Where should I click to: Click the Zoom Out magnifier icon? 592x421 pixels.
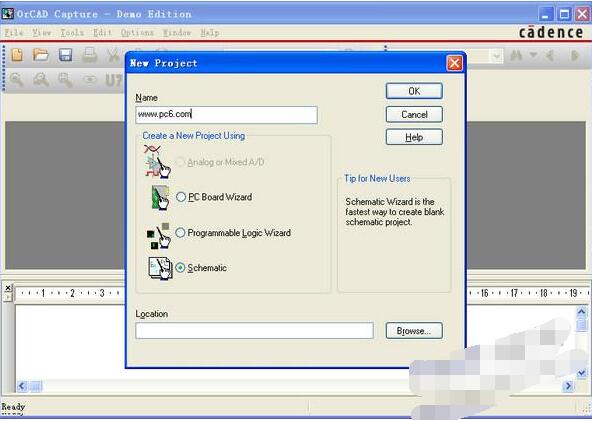(41, 79)
